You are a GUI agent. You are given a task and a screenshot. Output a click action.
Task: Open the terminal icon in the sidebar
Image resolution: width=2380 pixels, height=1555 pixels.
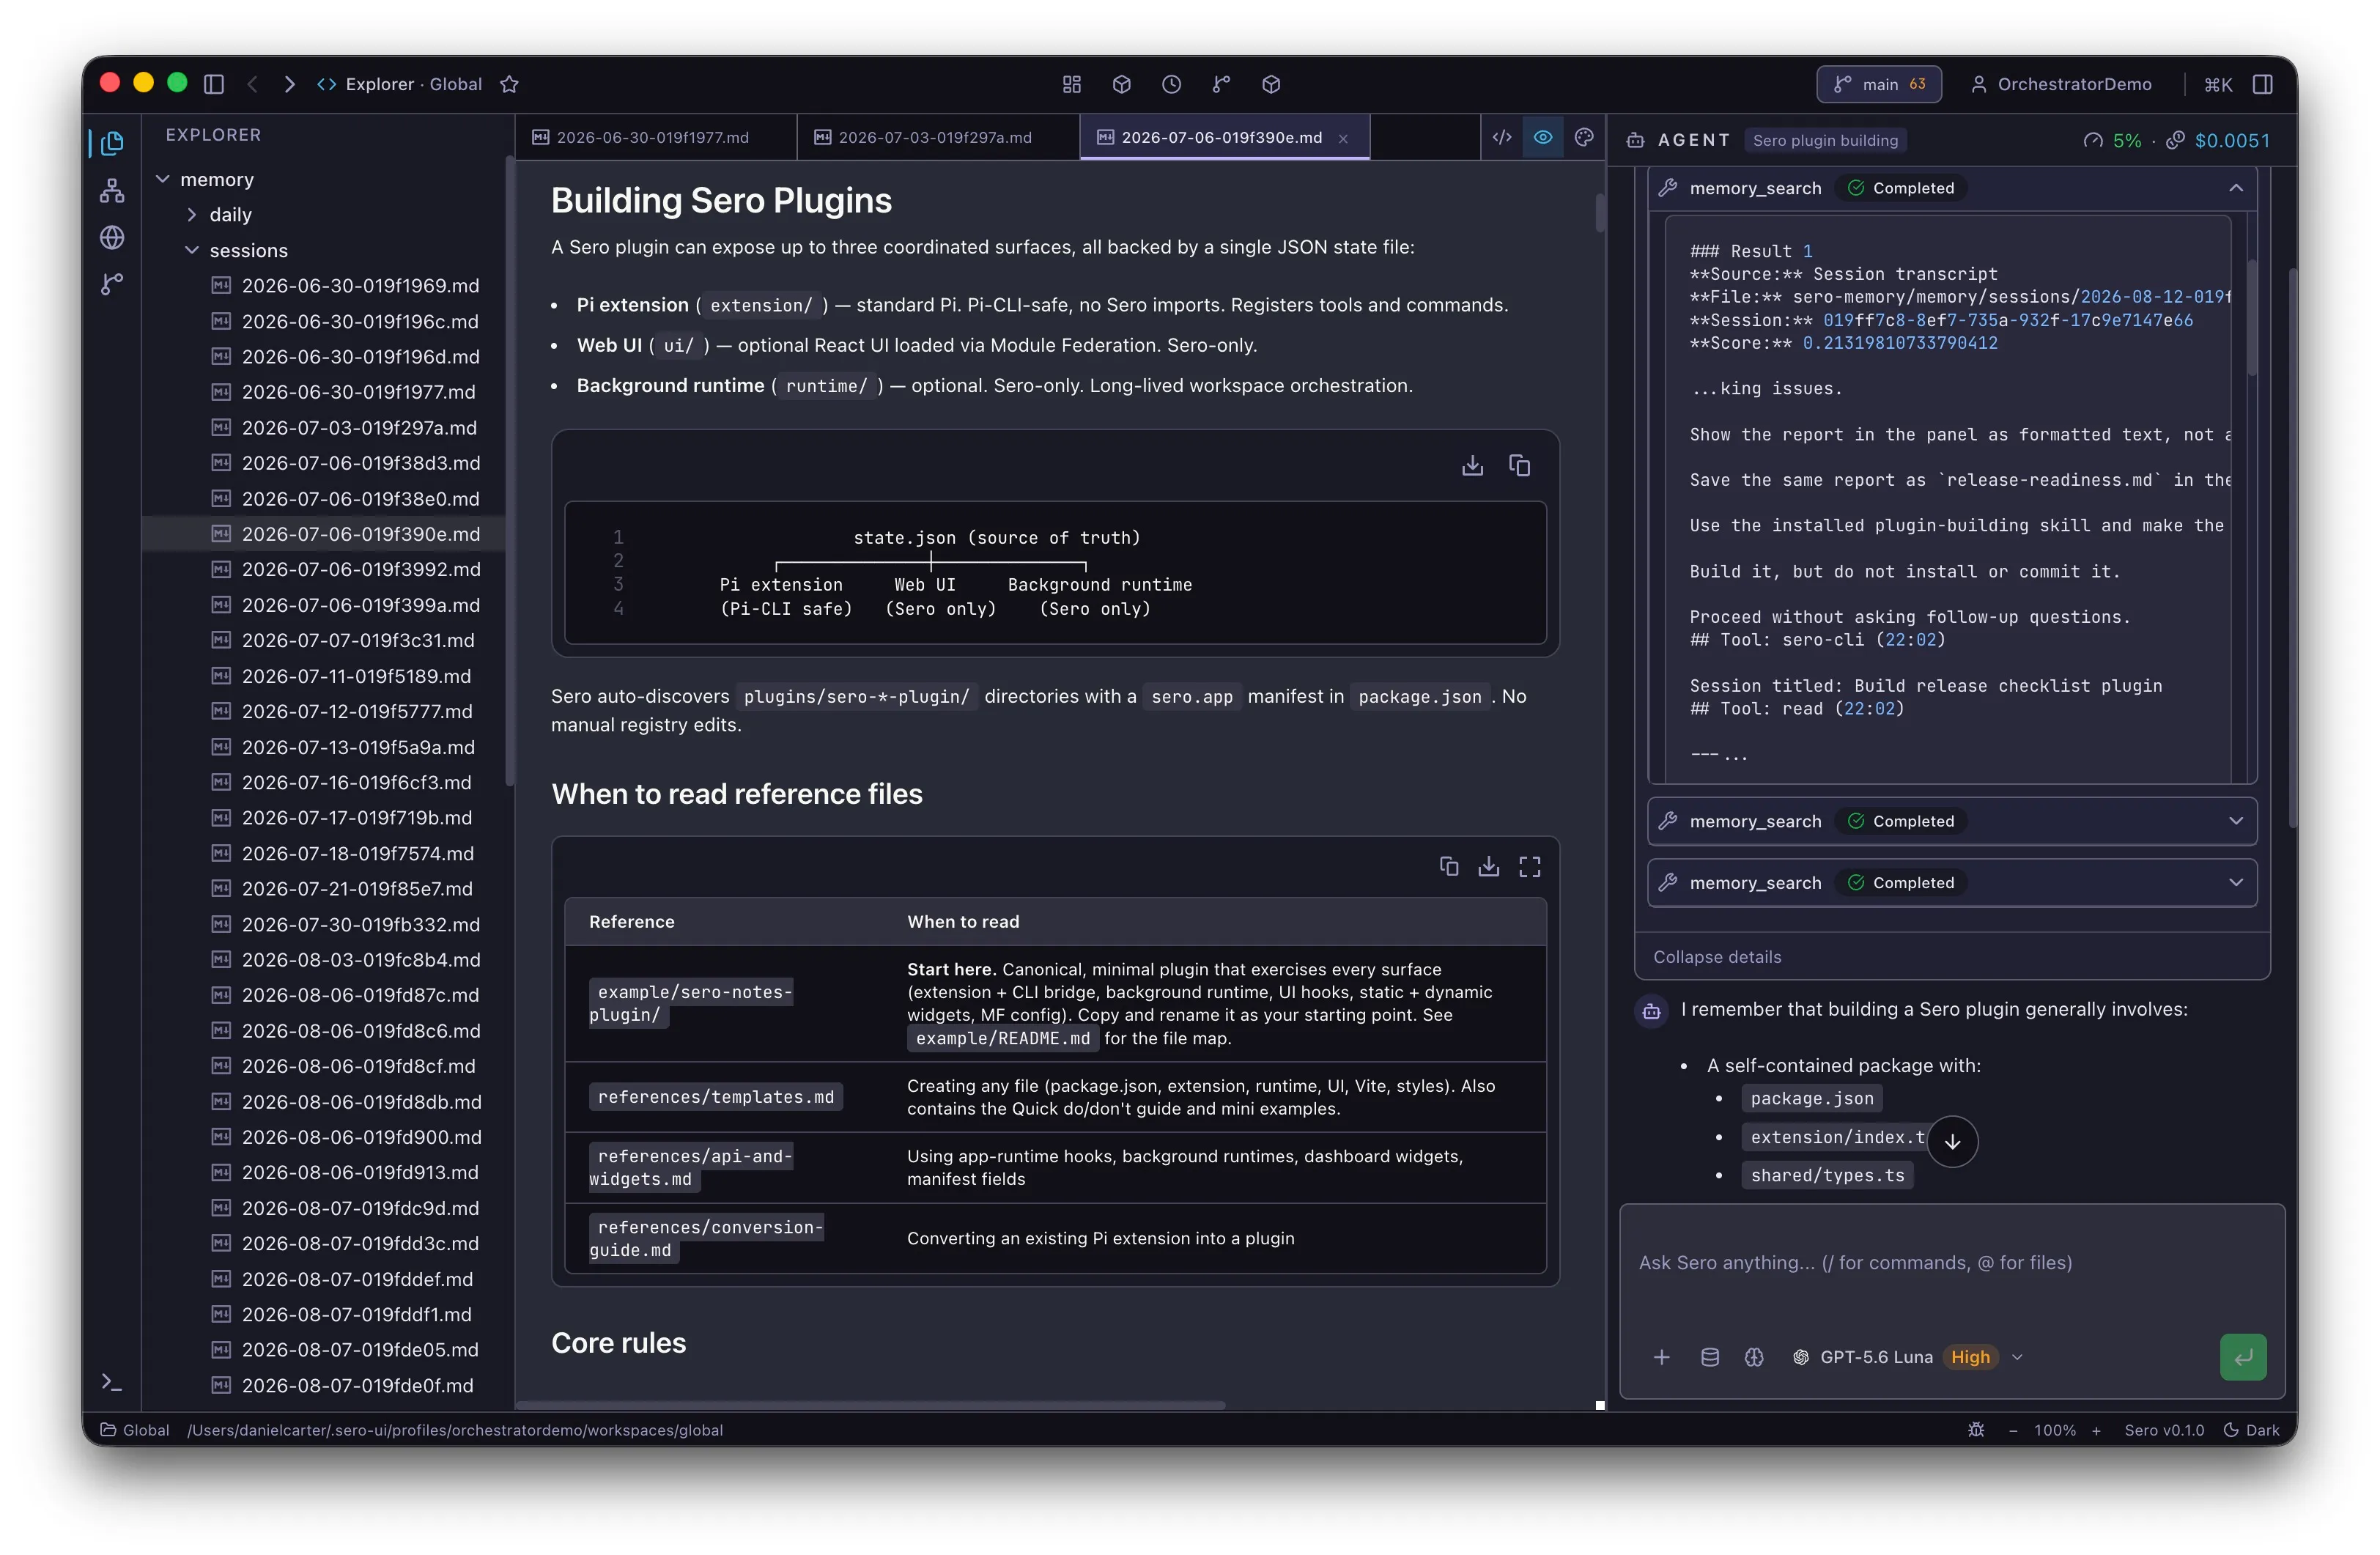point(112,1382)
